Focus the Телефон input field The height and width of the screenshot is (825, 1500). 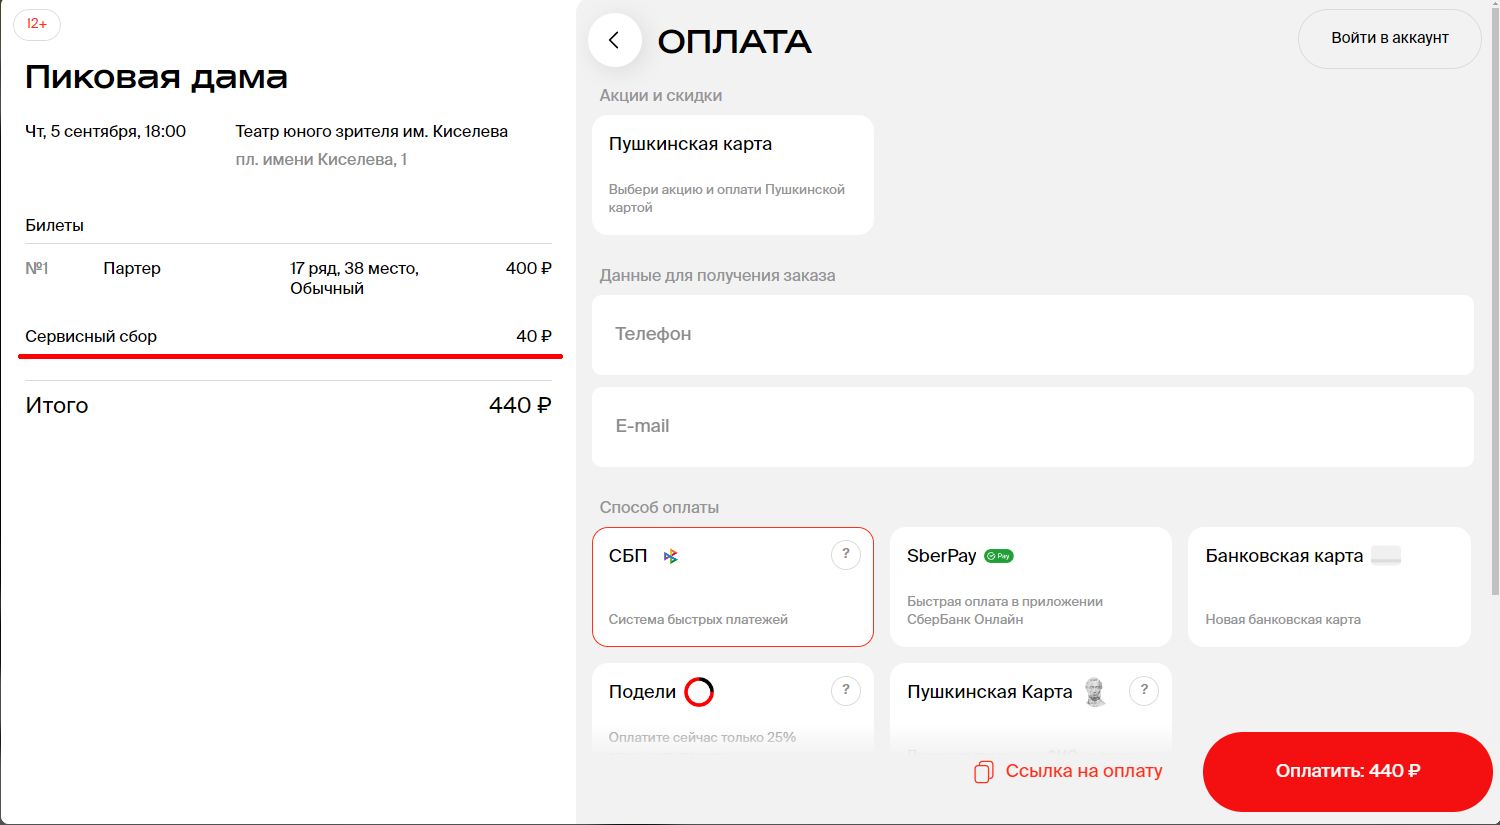[1032, 335]
